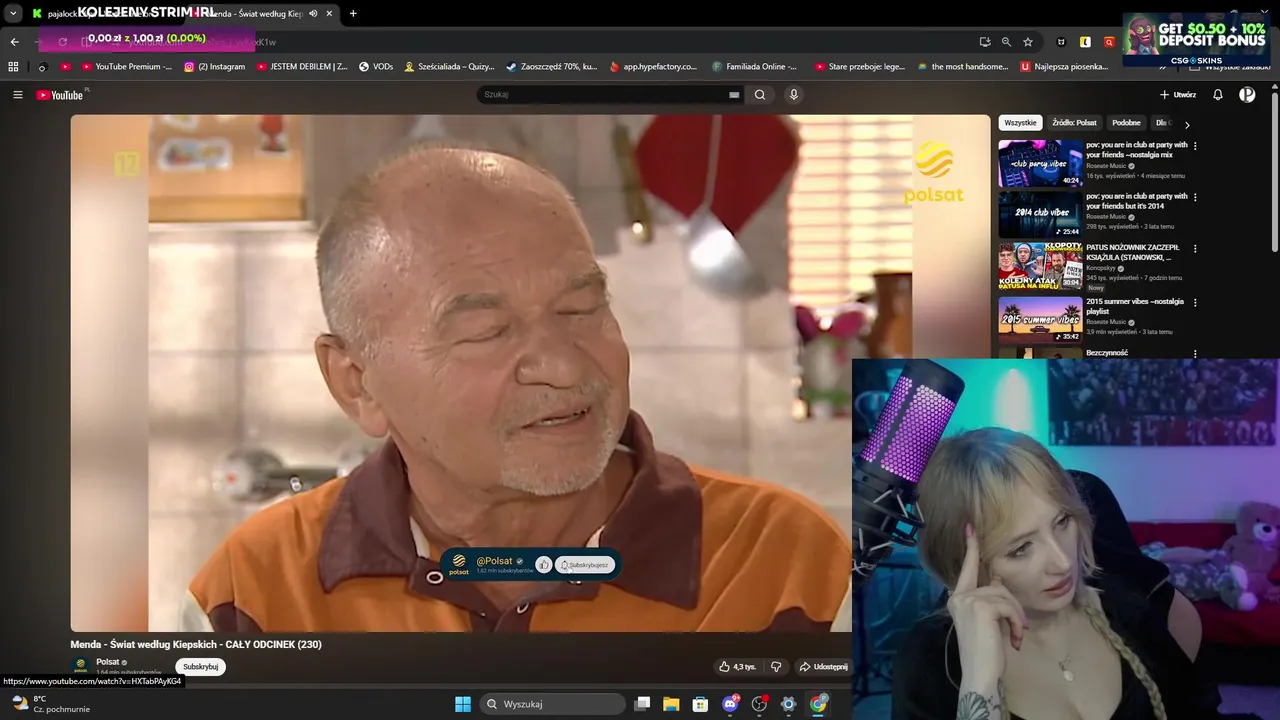Select the Źródło: Polsat filter chip
Image resolution: width=1280 pixels, height=720 pixels.
[1074, 123]
